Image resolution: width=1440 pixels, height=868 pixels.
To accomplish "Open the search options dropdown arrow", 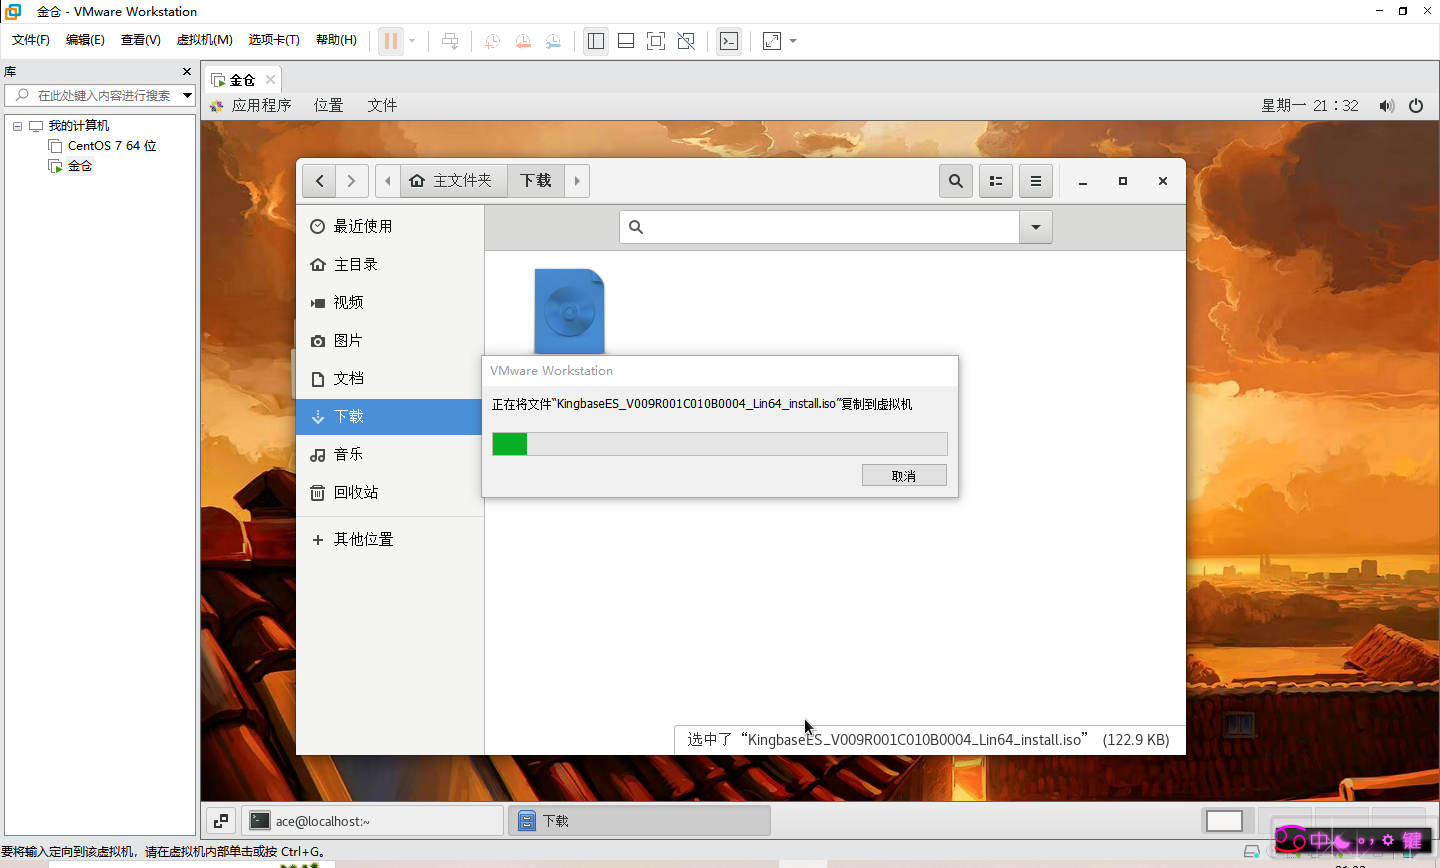I will coord(1036,227).
